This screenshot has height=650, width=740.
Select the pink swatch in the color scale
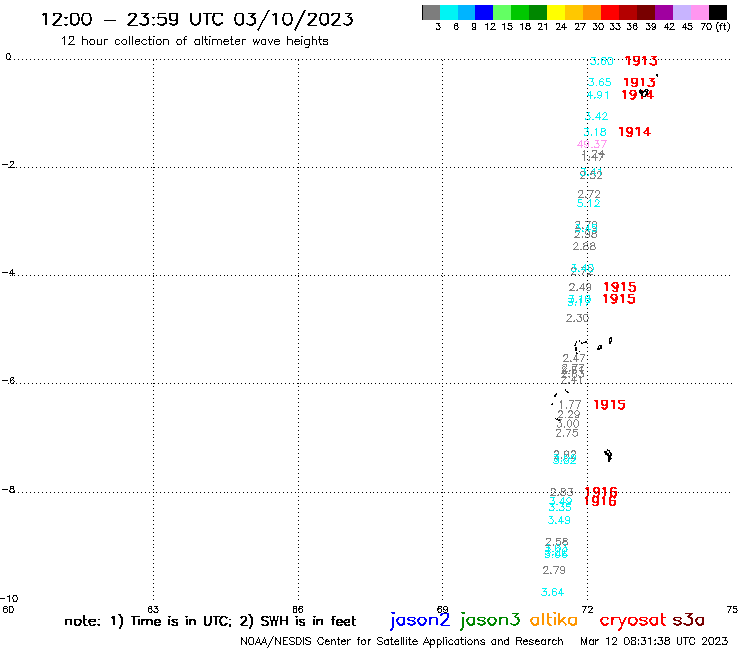[x=700, y=12]
